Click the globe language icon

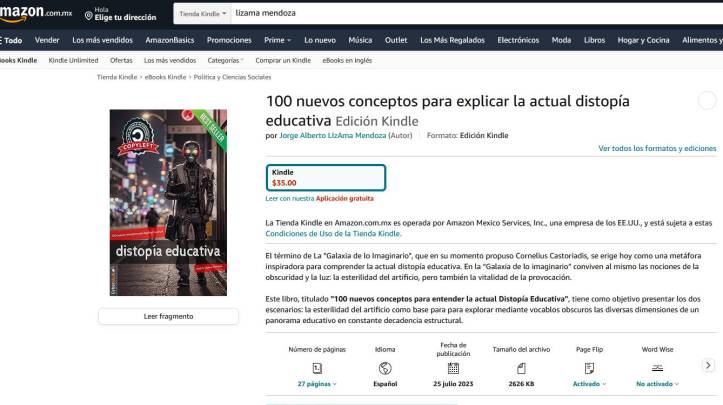tap(385, 368)
